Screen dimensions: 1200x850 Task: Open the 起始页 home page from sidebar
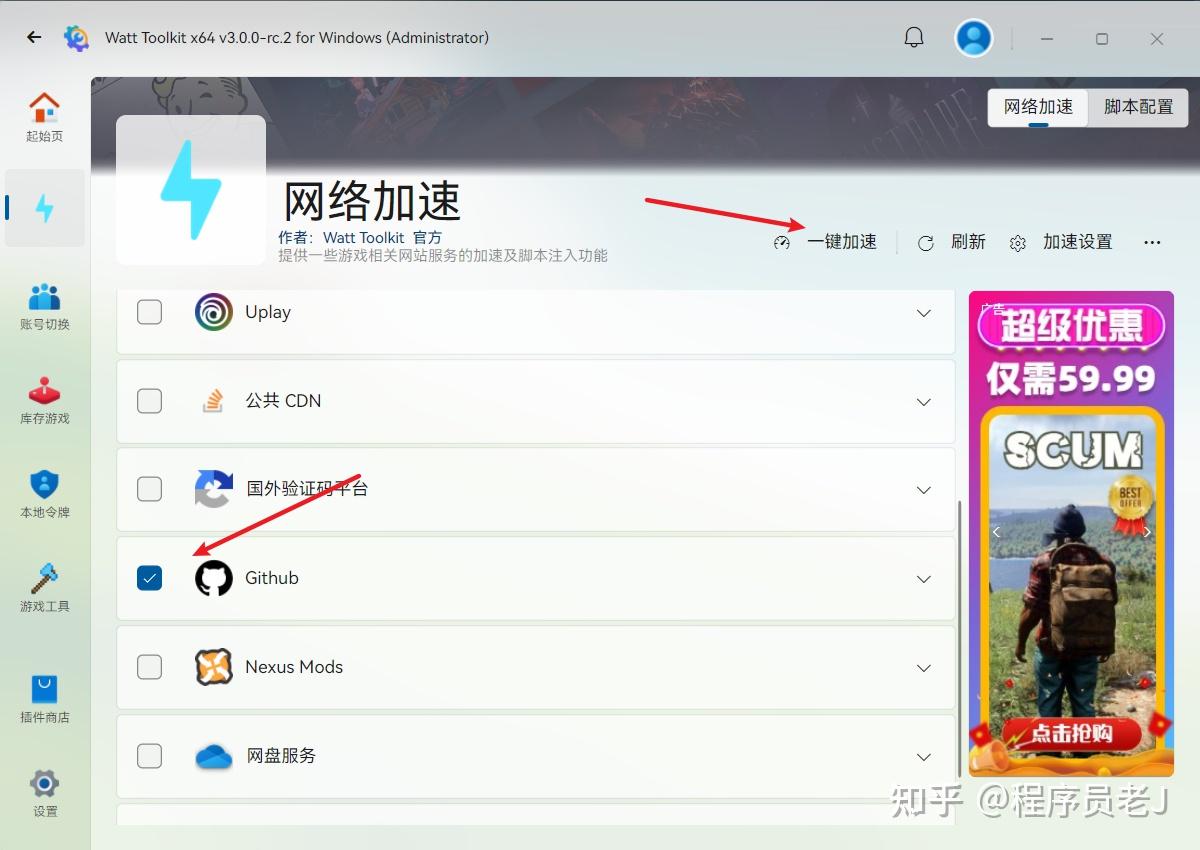(x=43, y=113)
